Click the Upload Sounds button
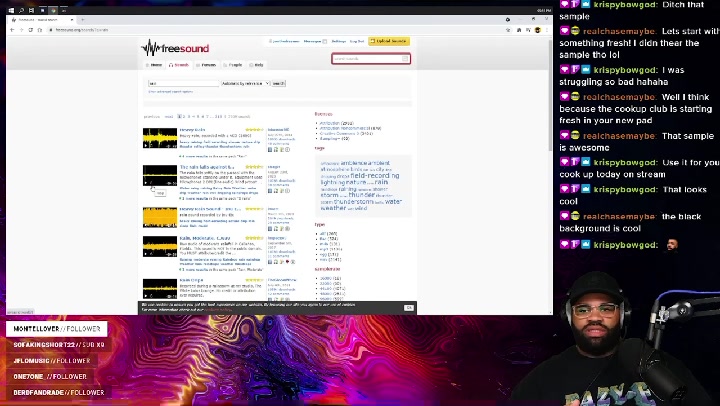Screen dimensions: 720x406 pos(388,41)
